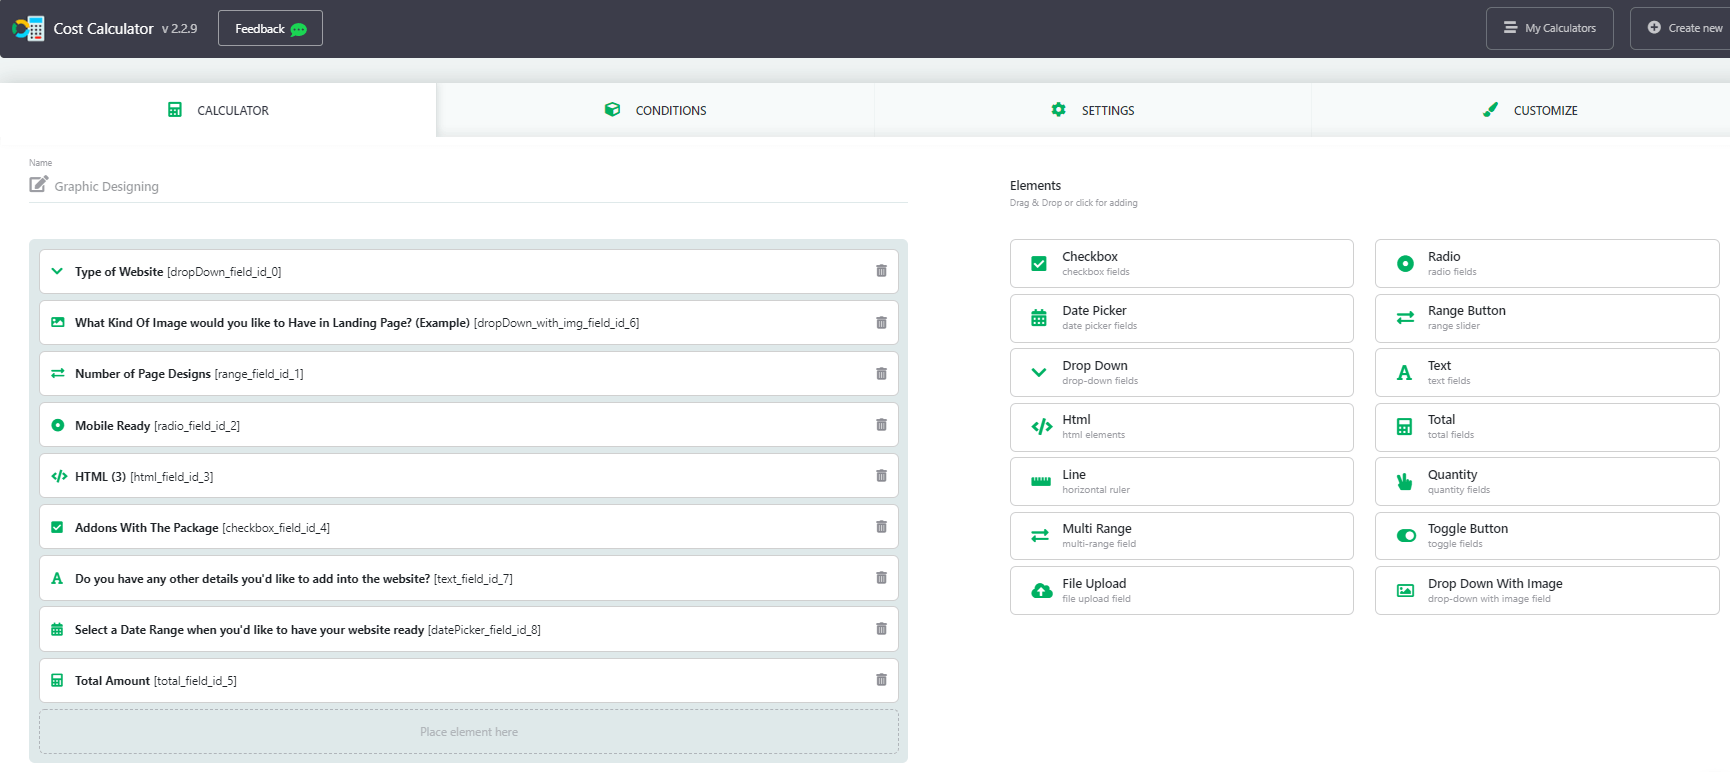Add a Quantity element
The width and height of the screenshot is (1730, 772).
[x=1546, y=482]
